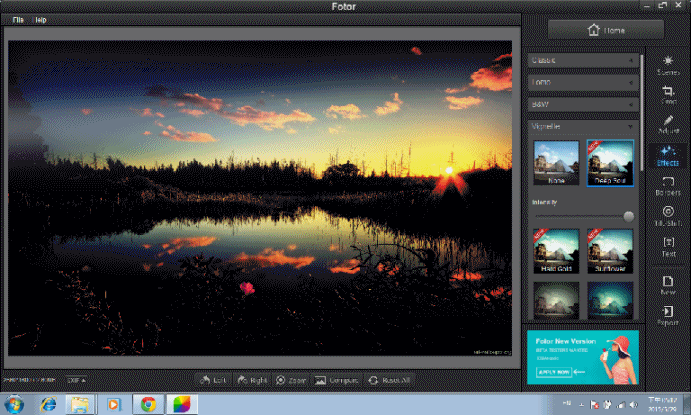Select the Deep Soul vignette effect
691x415 pixels.
610,163
